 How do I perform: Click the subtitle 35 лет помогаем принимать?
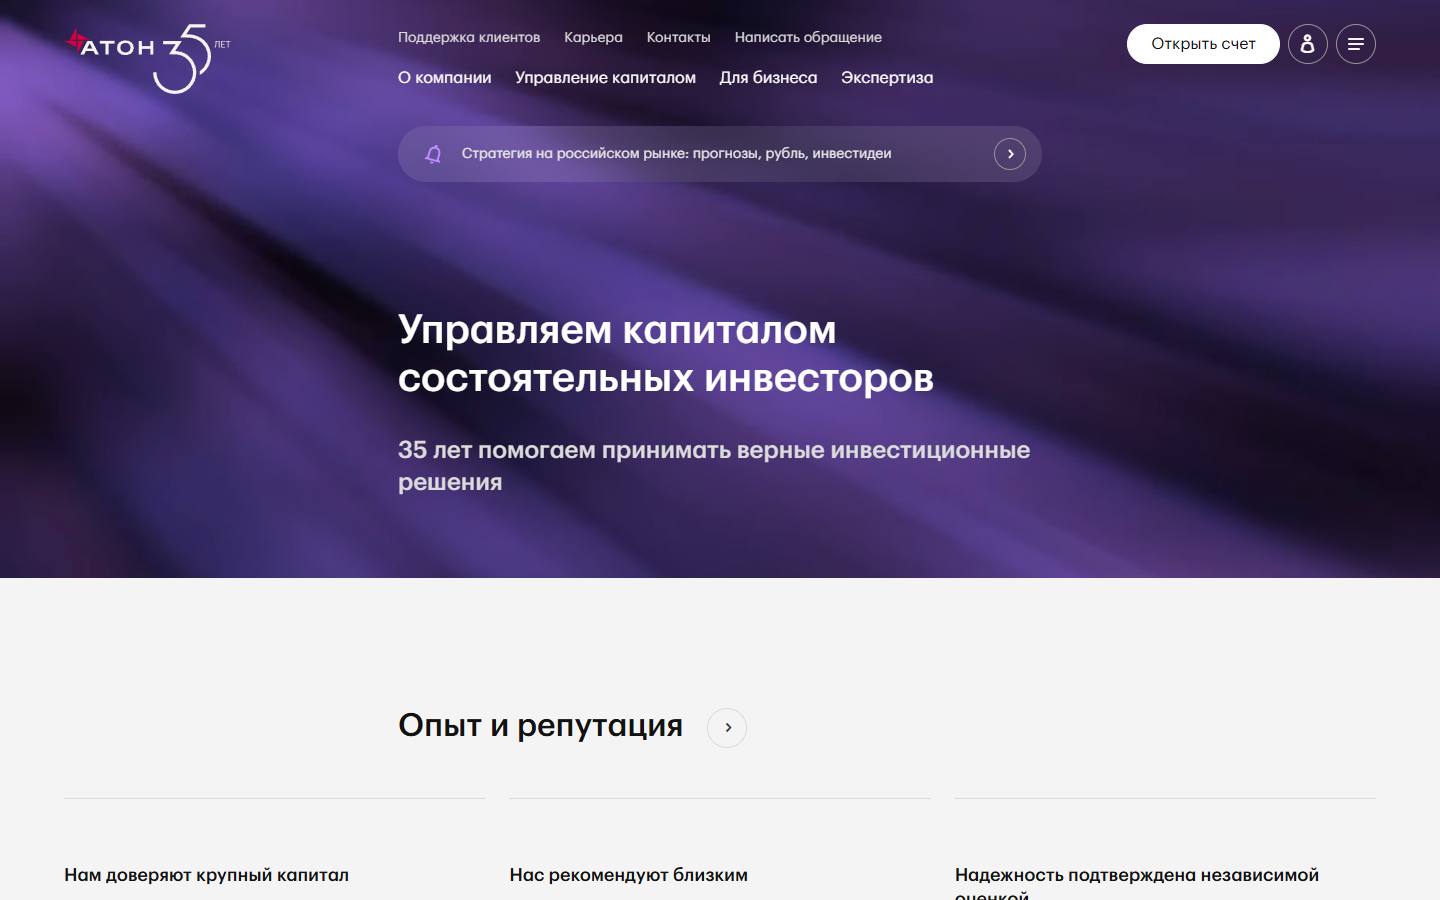click(714, 465)
